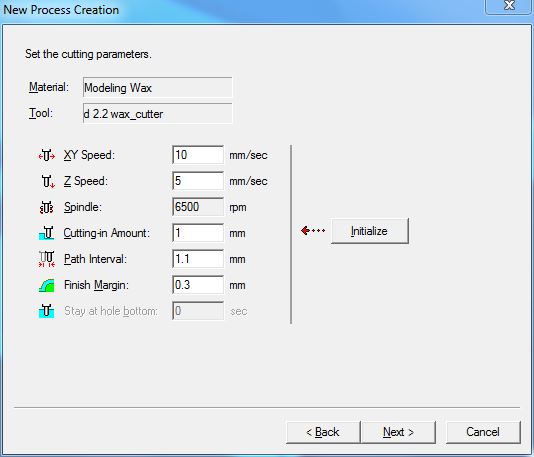Viewport: 534px width, 457px height.
Task: Click the rpm unit text
Action: tap(238, 207)
